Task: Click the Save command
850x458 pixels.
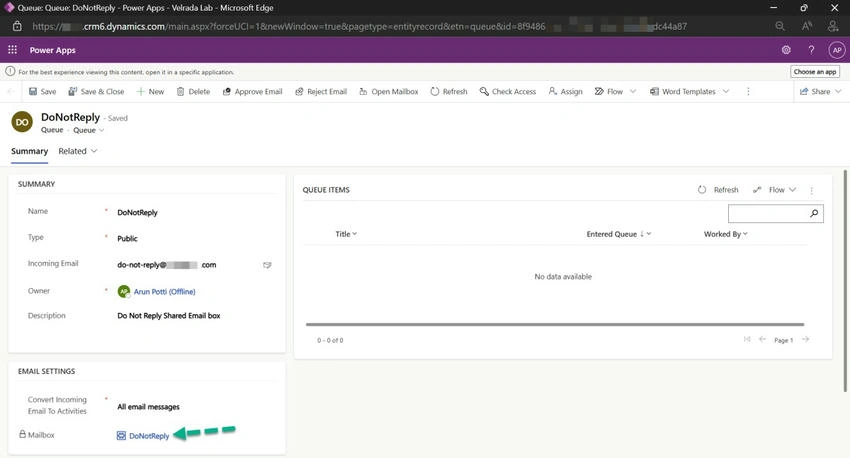Action: tap(42, 92)
